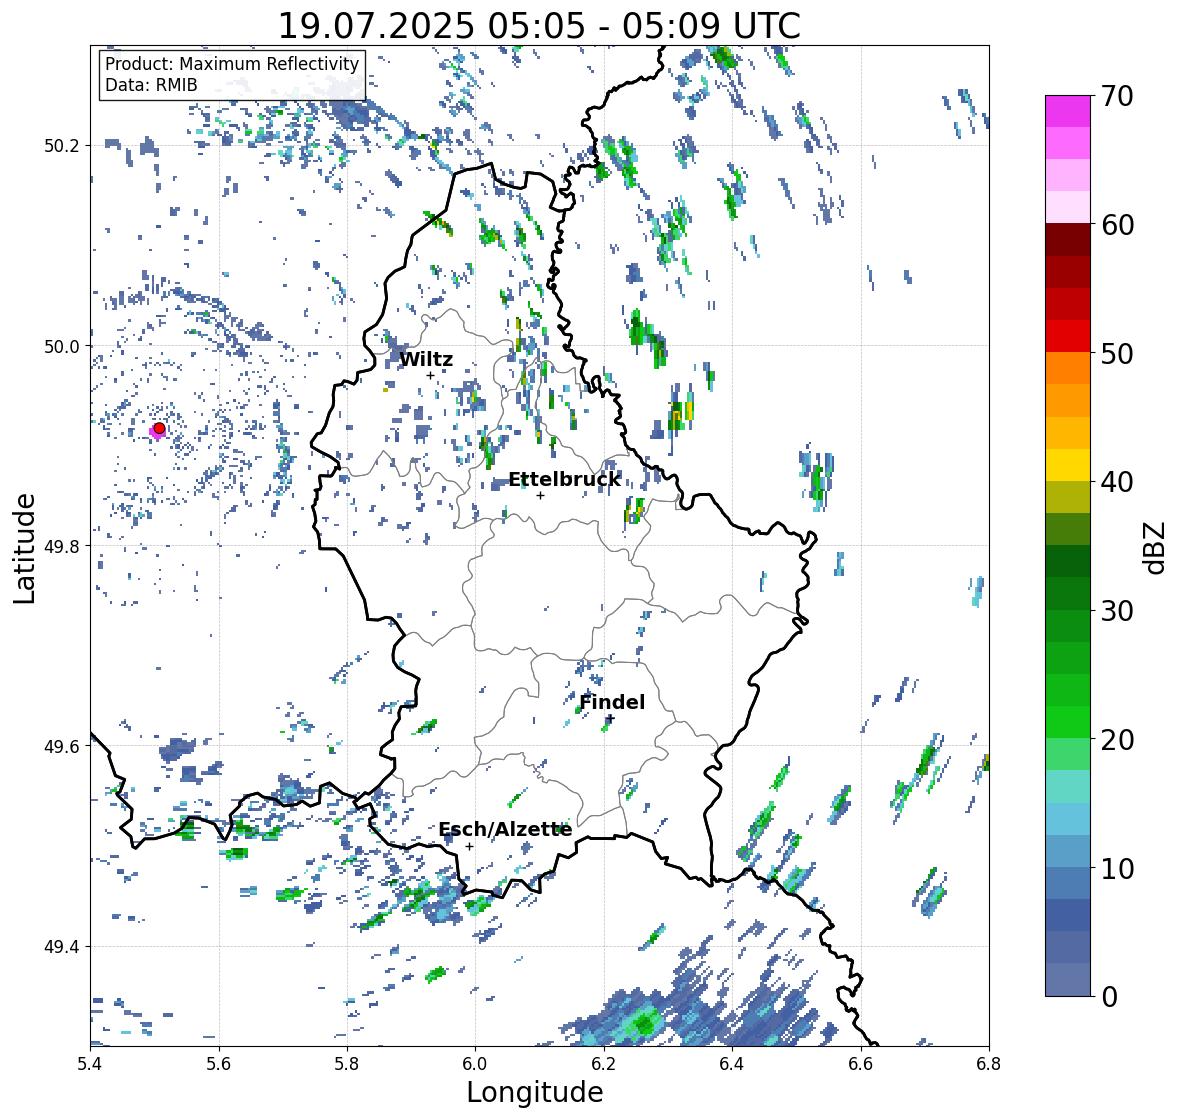Click the Esch/Alzette city label
Screen dimensions: 1179x1117
[505, 829]
